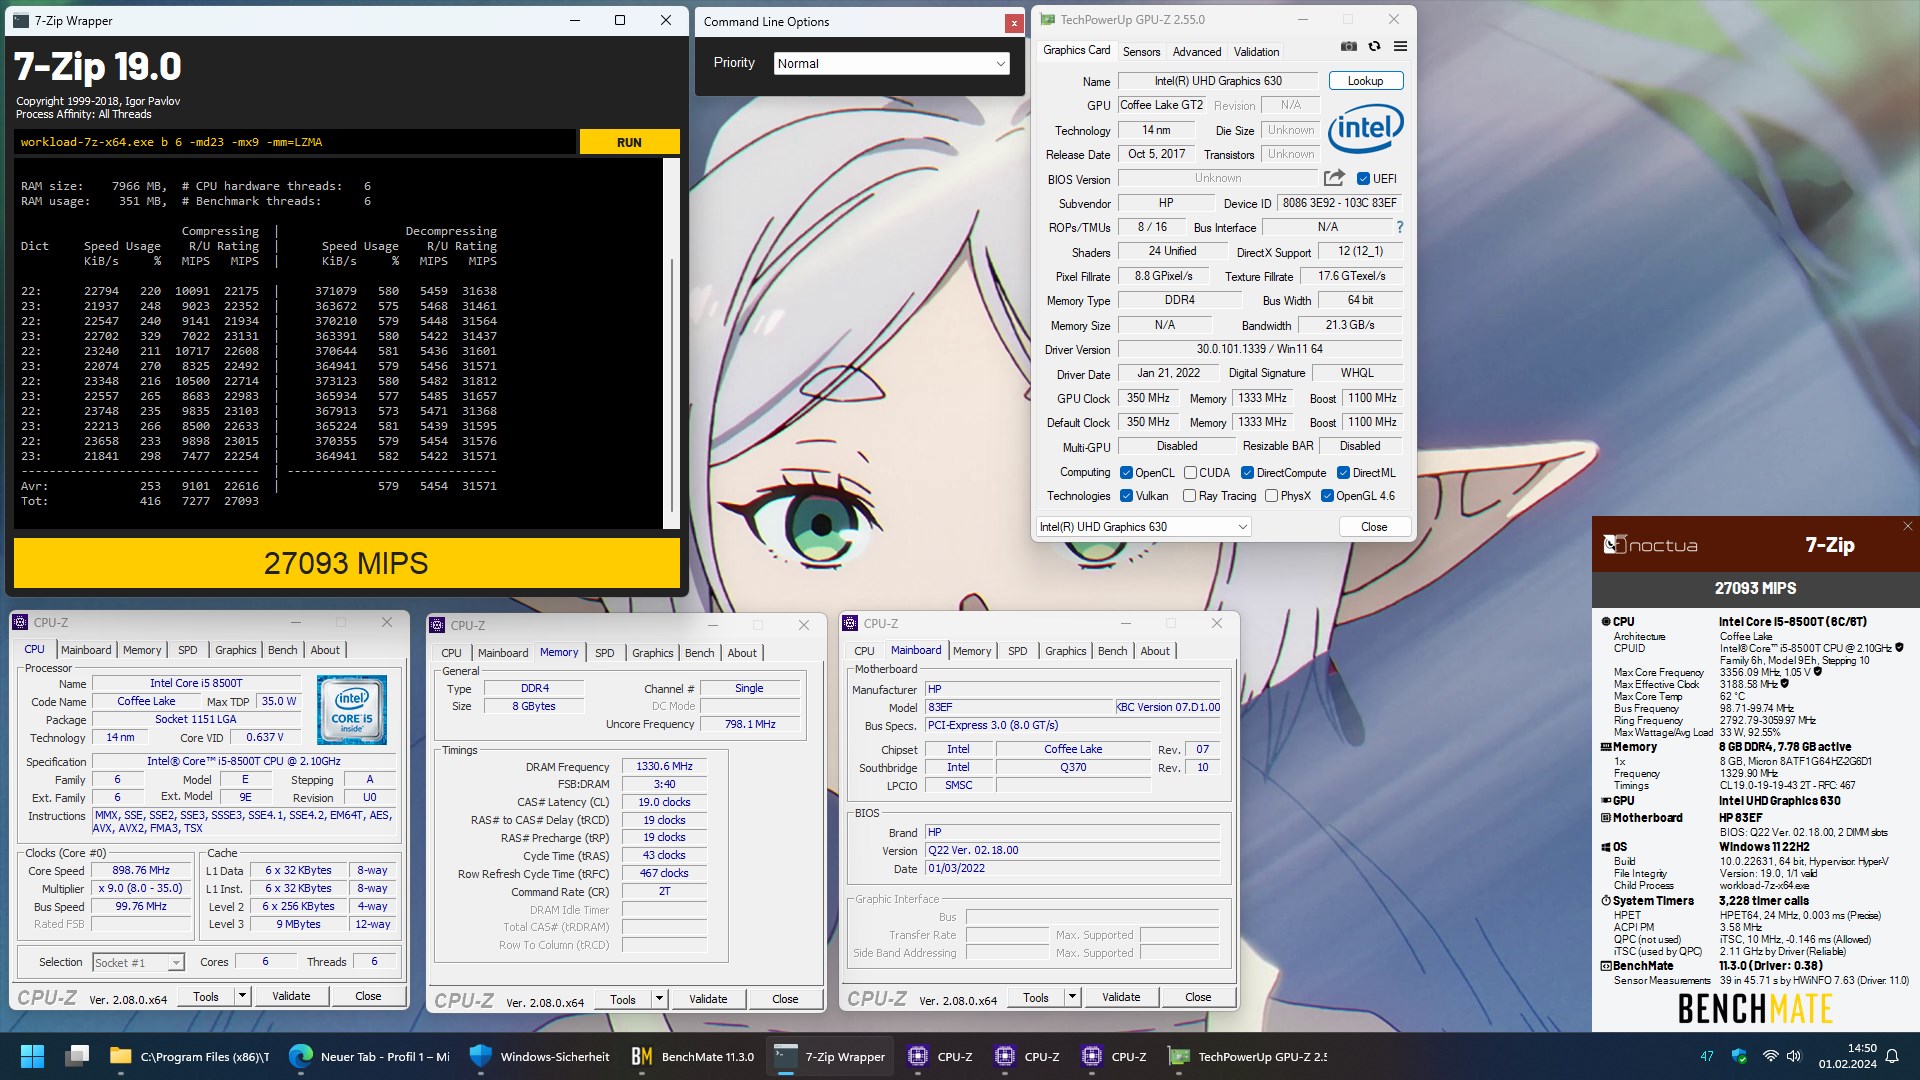Click the yellow RUN button
The image size is (1920, 1080).
(629, 142)
